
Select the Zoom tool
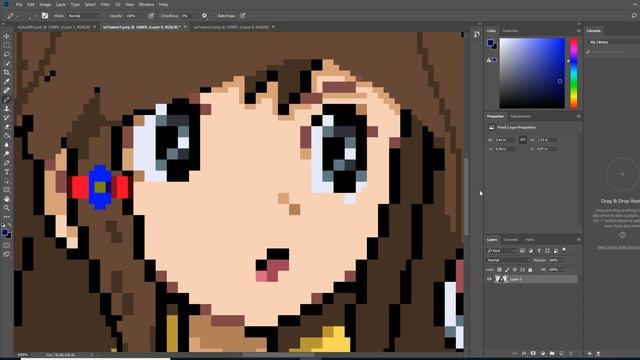click(7, 208)
